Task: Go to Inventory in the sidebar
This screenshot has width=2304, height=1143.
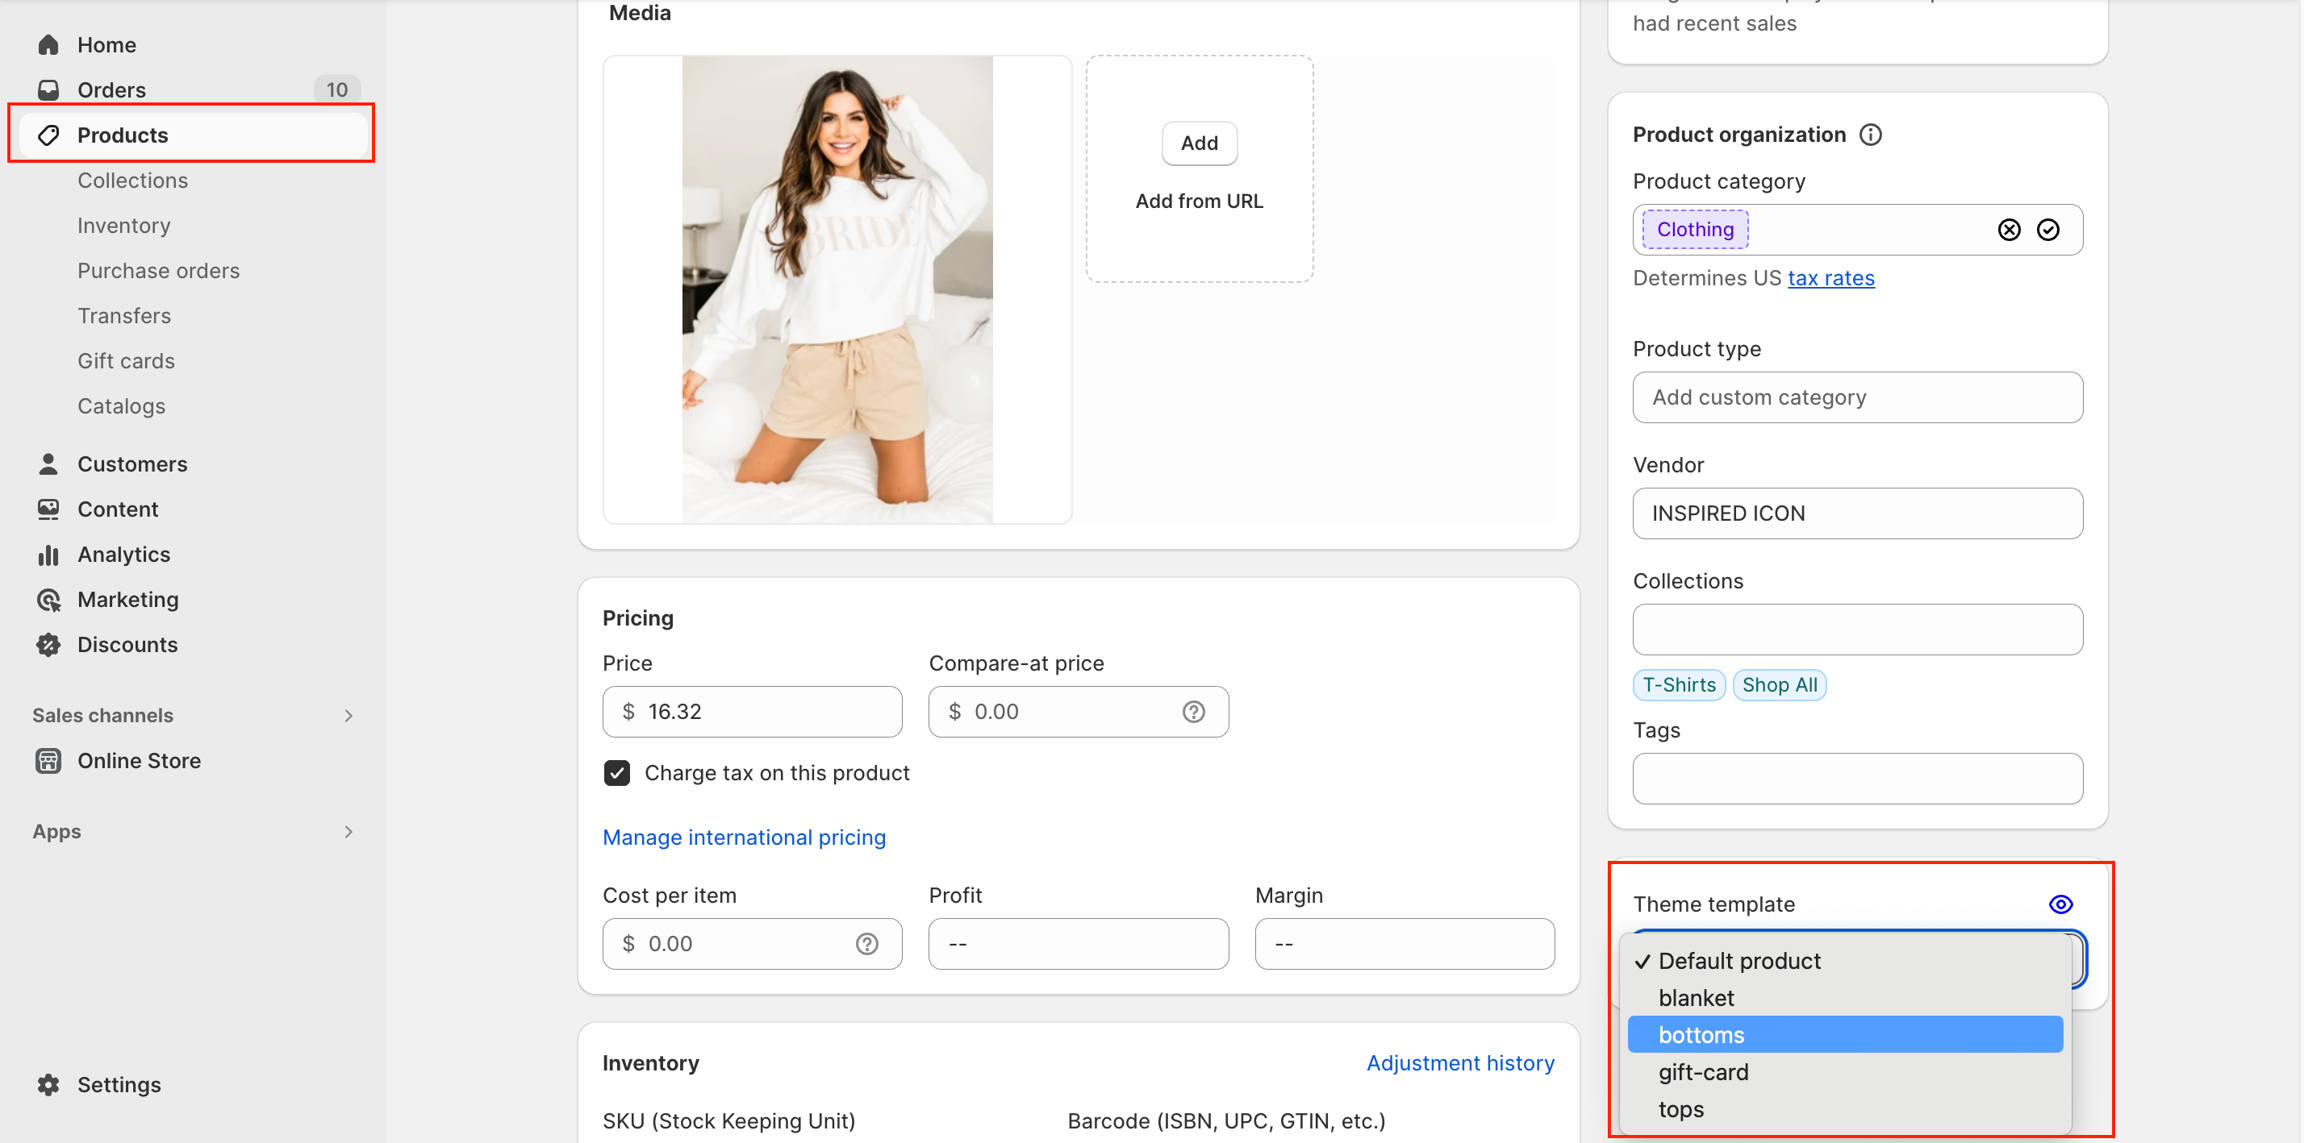Action: pyautogui.click(x=124, y=226)
